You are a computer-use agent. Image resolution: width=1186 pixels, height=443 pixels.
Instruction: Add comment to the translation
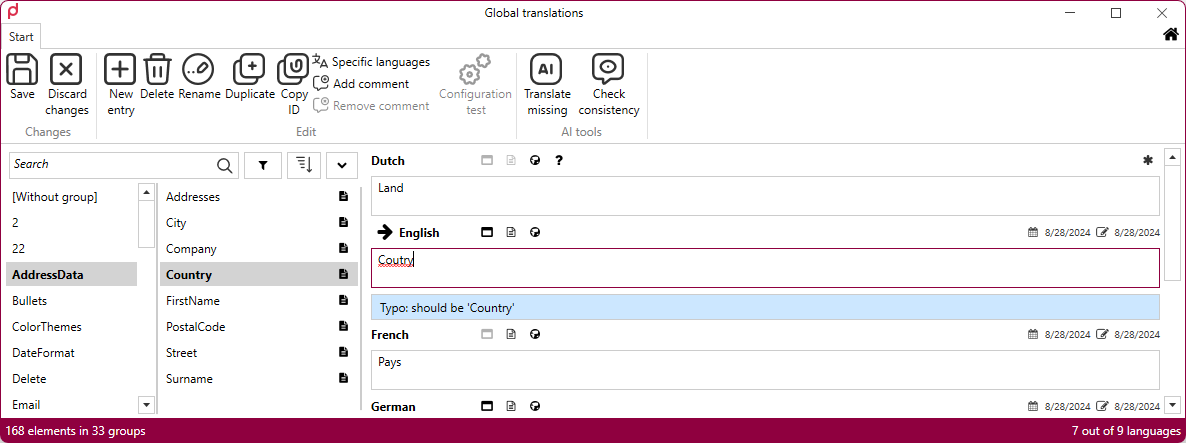[x=361, y=84]
